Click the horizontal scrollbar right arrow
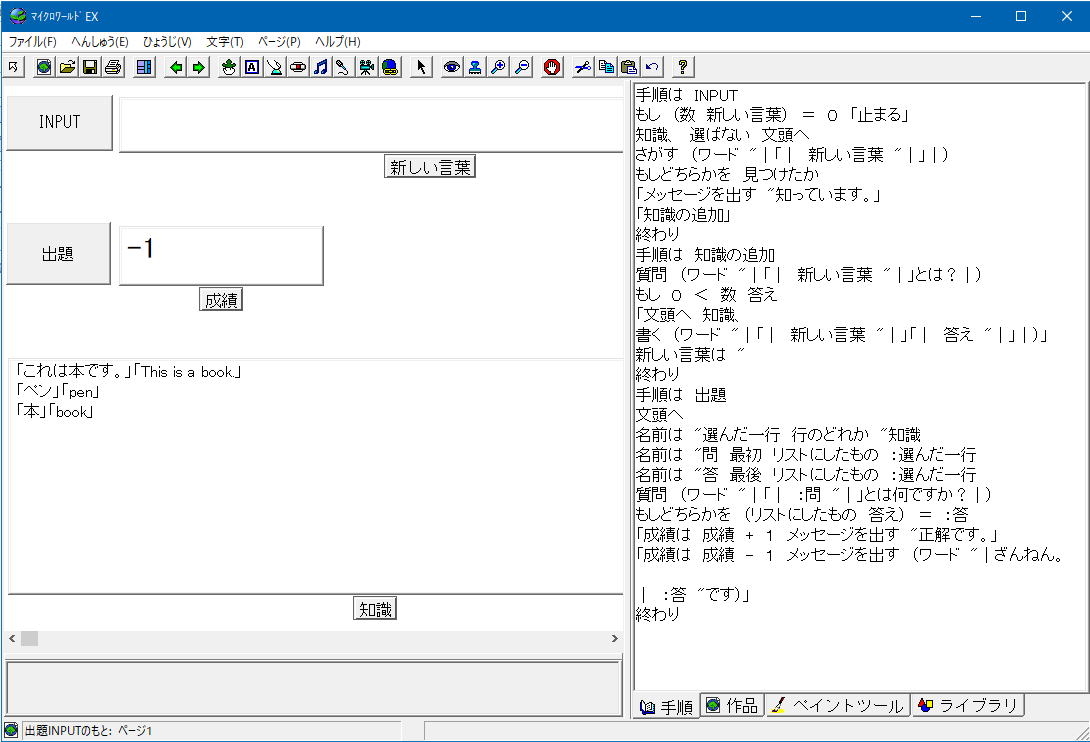1090x742 pixels. [x=615, y=638]
